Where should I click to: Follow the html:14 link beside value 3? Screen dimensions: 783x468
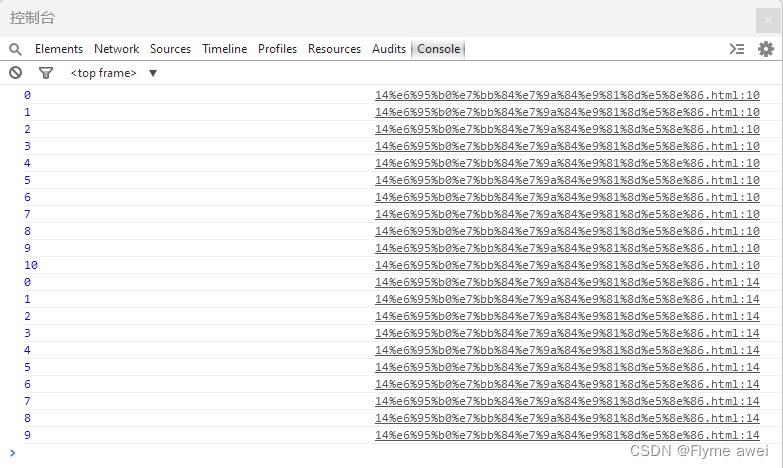[567, 333]
